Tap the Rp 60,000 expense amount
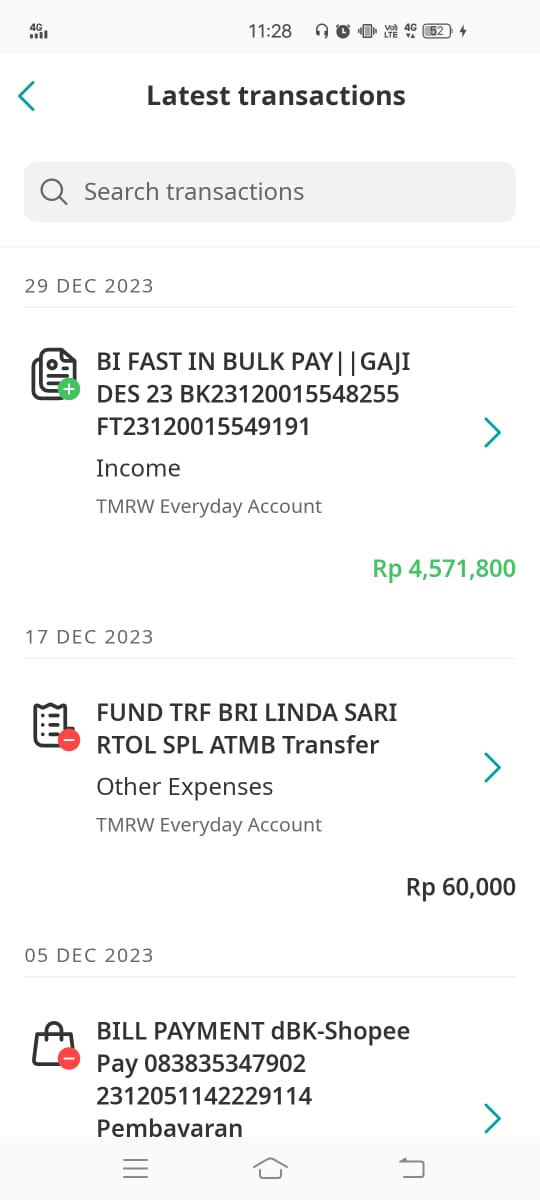 tap(461, 887)
